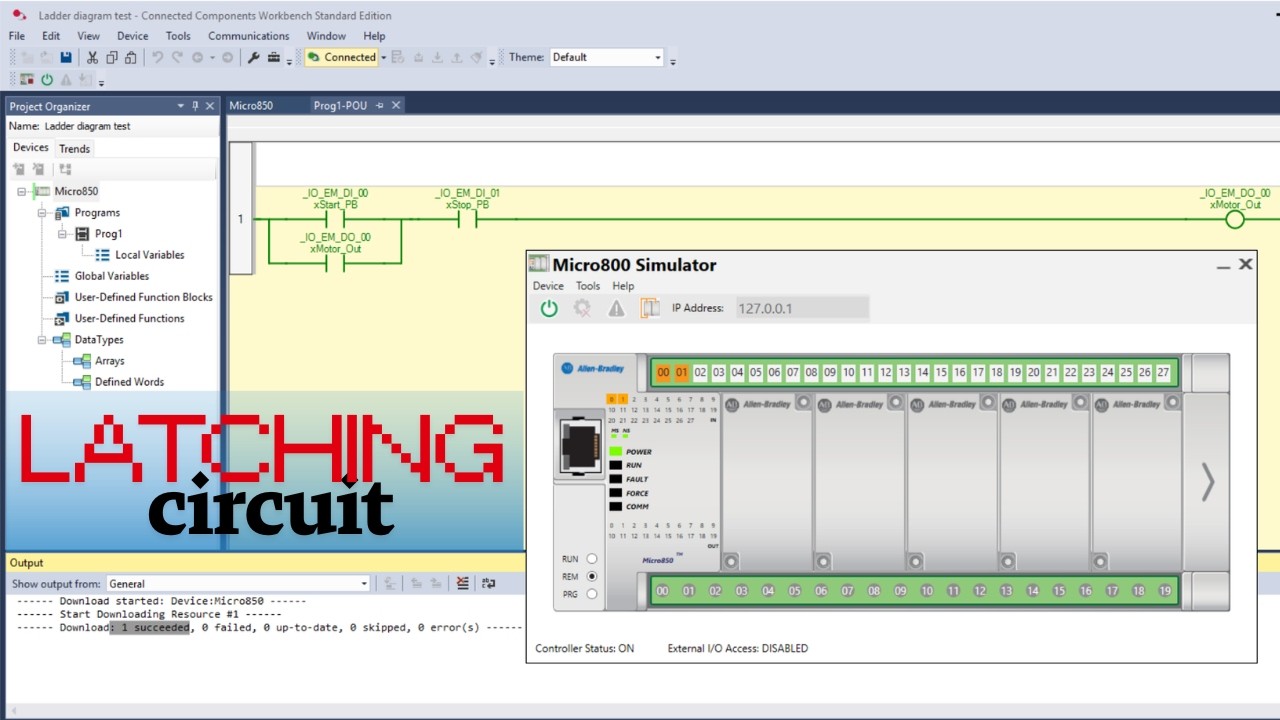Click the simulator gear settings icon
Screen dimensions: 1280x720
point(582,309)
